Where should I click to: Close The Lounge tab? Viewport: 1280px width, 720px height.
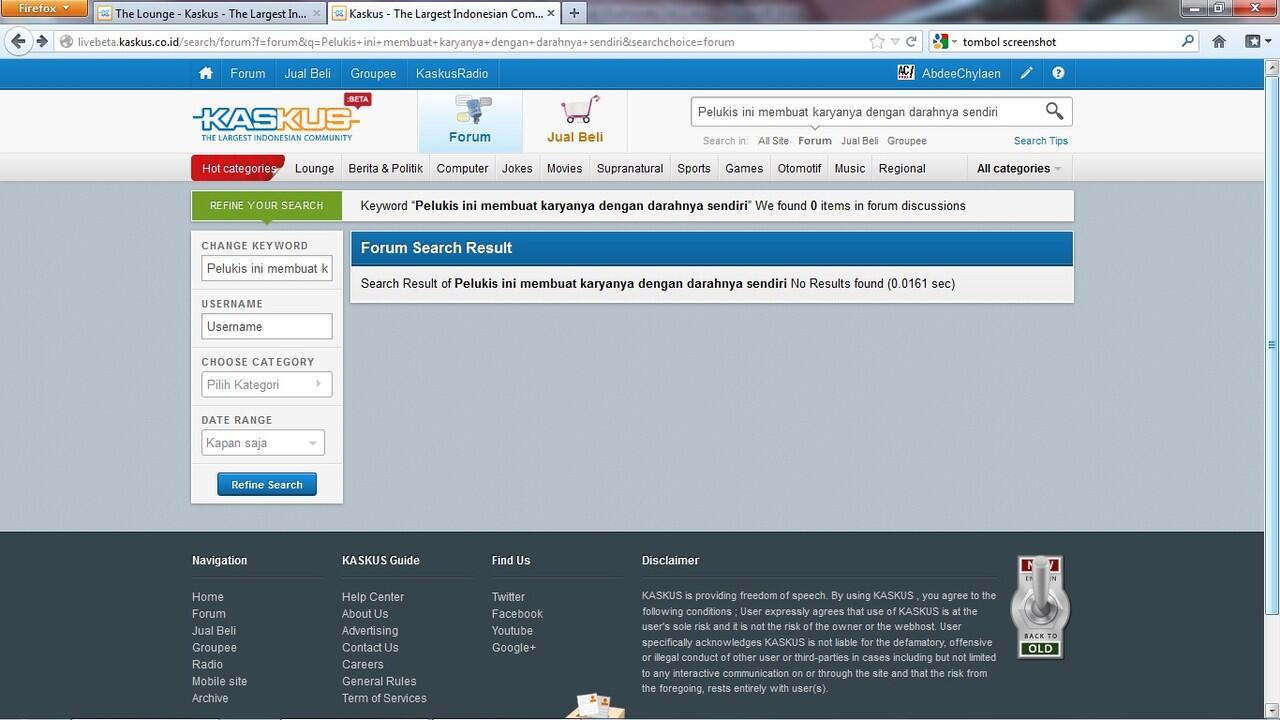click(x=317, y=14)
